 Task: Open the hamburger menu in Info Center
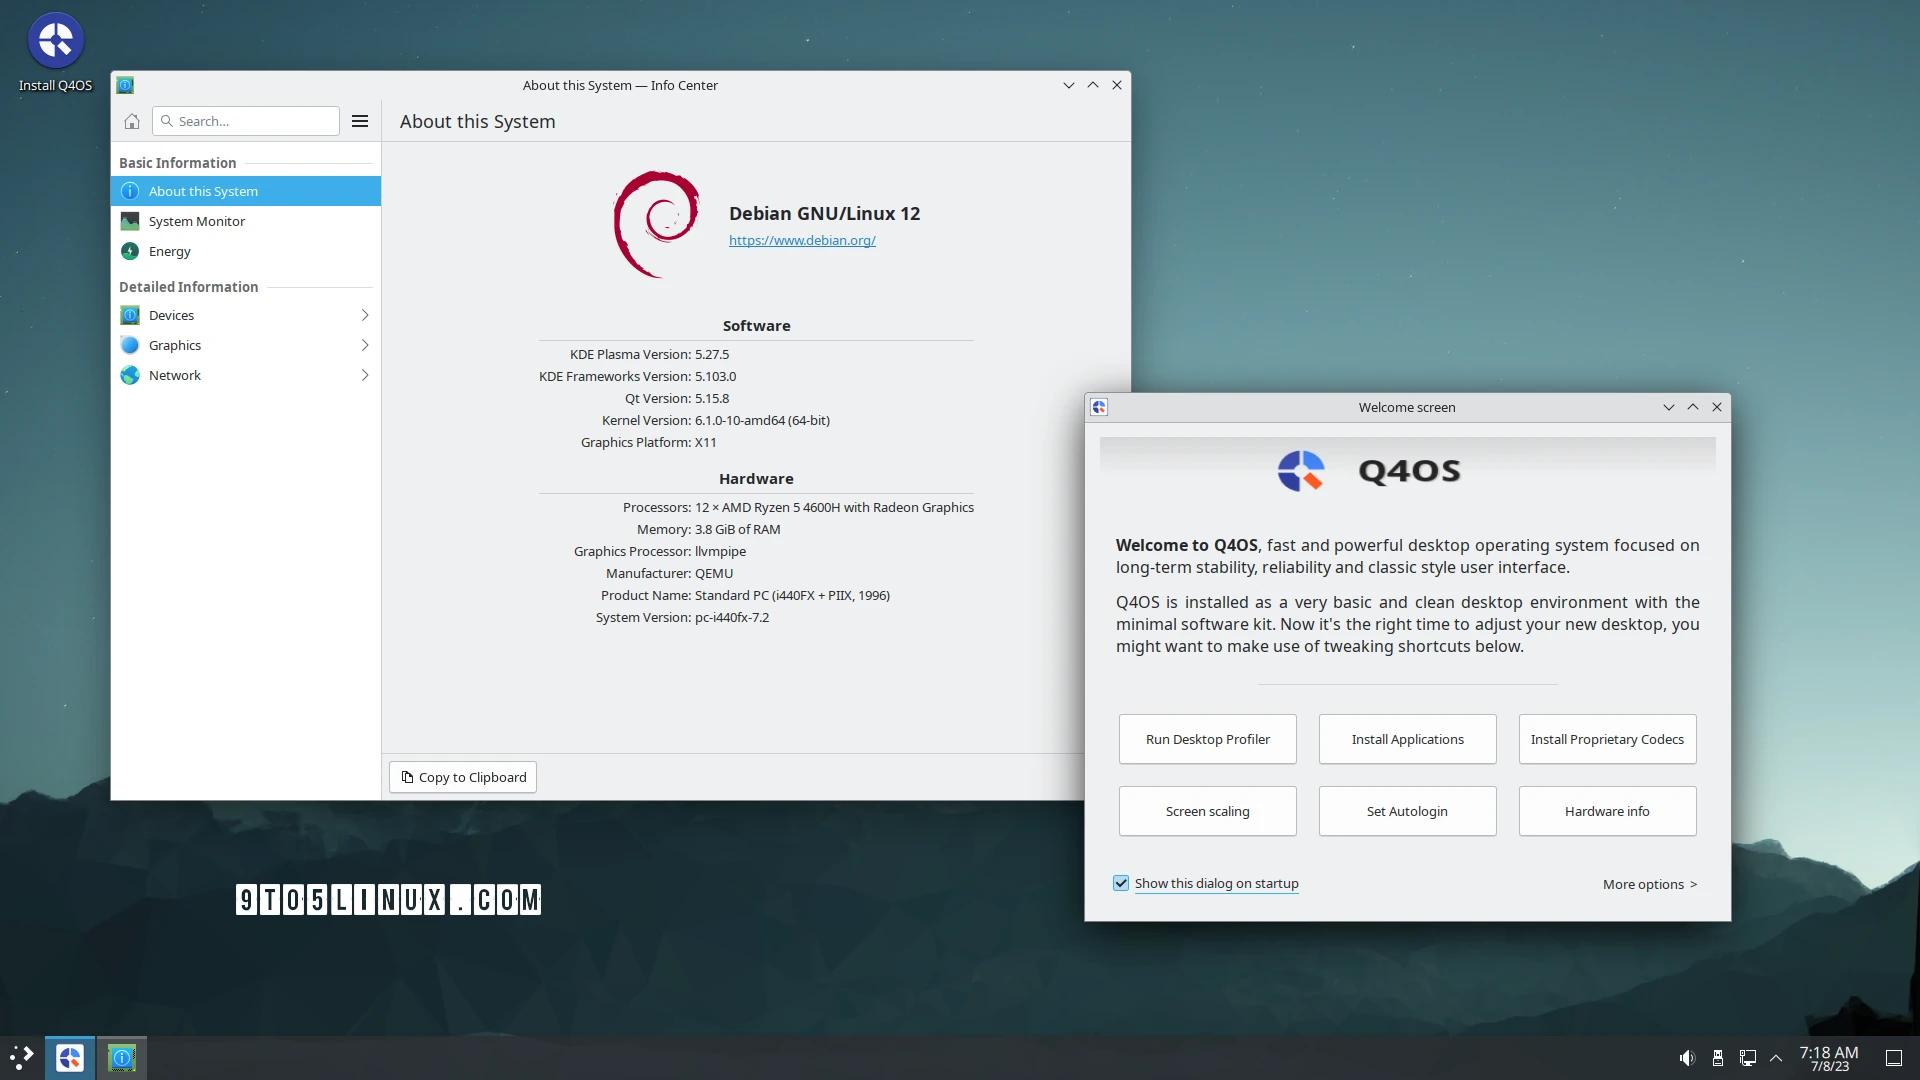(x=359, y=120)
